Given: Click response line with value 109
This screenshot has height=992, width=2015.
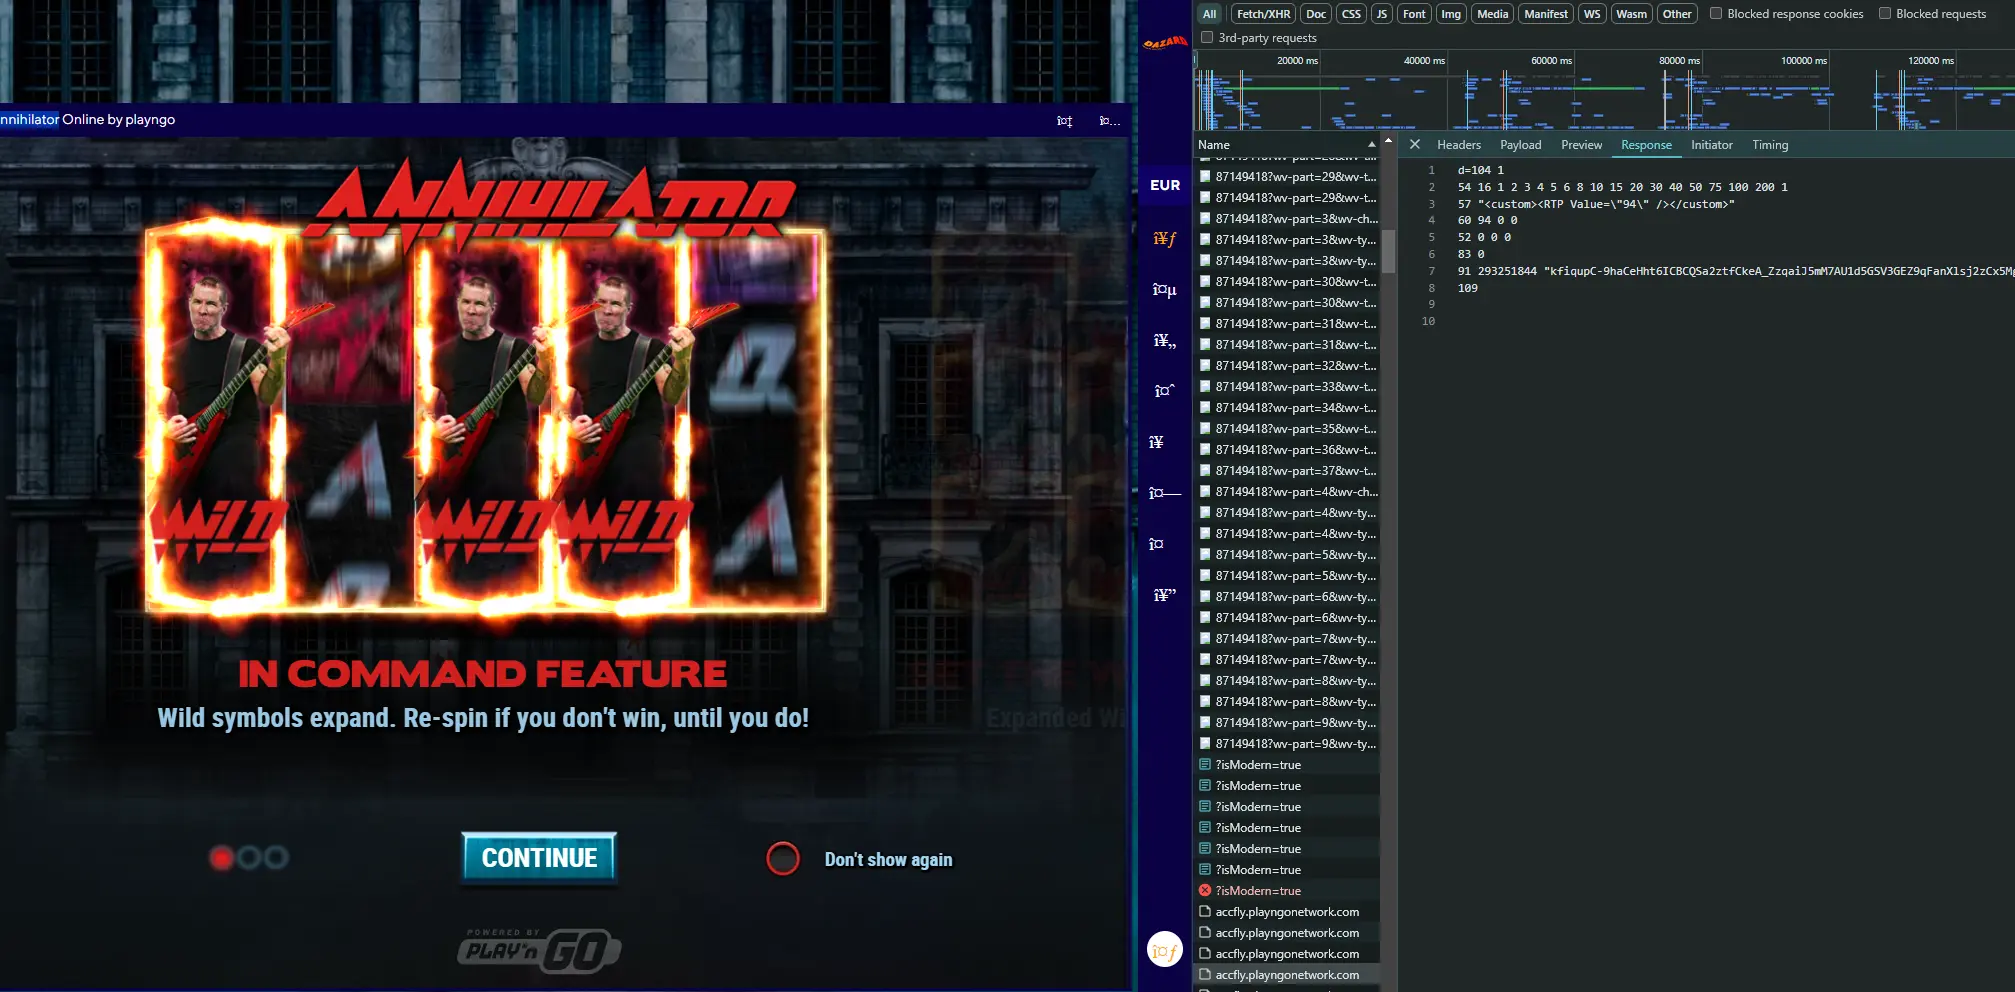Looking at the screenshot, I should pos(1467,288).
